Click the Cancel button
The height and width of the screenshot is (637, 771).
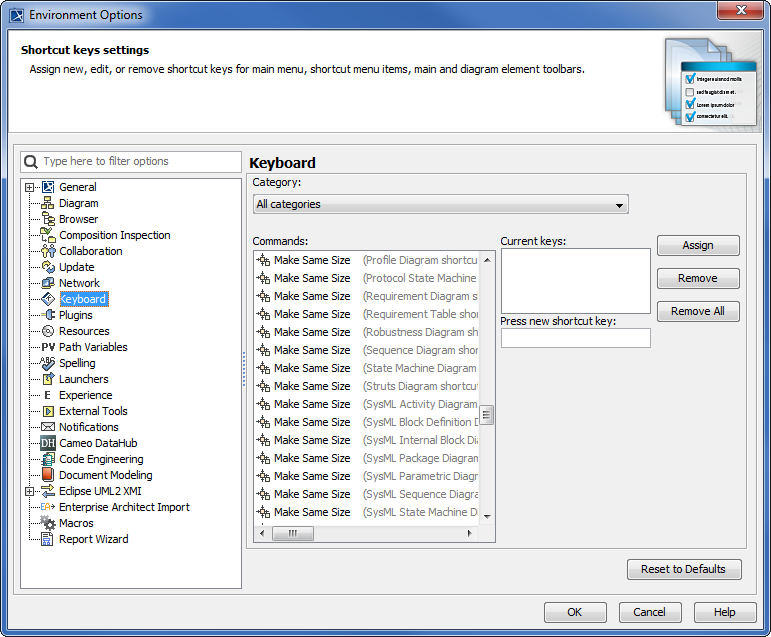tap(650, 612)
